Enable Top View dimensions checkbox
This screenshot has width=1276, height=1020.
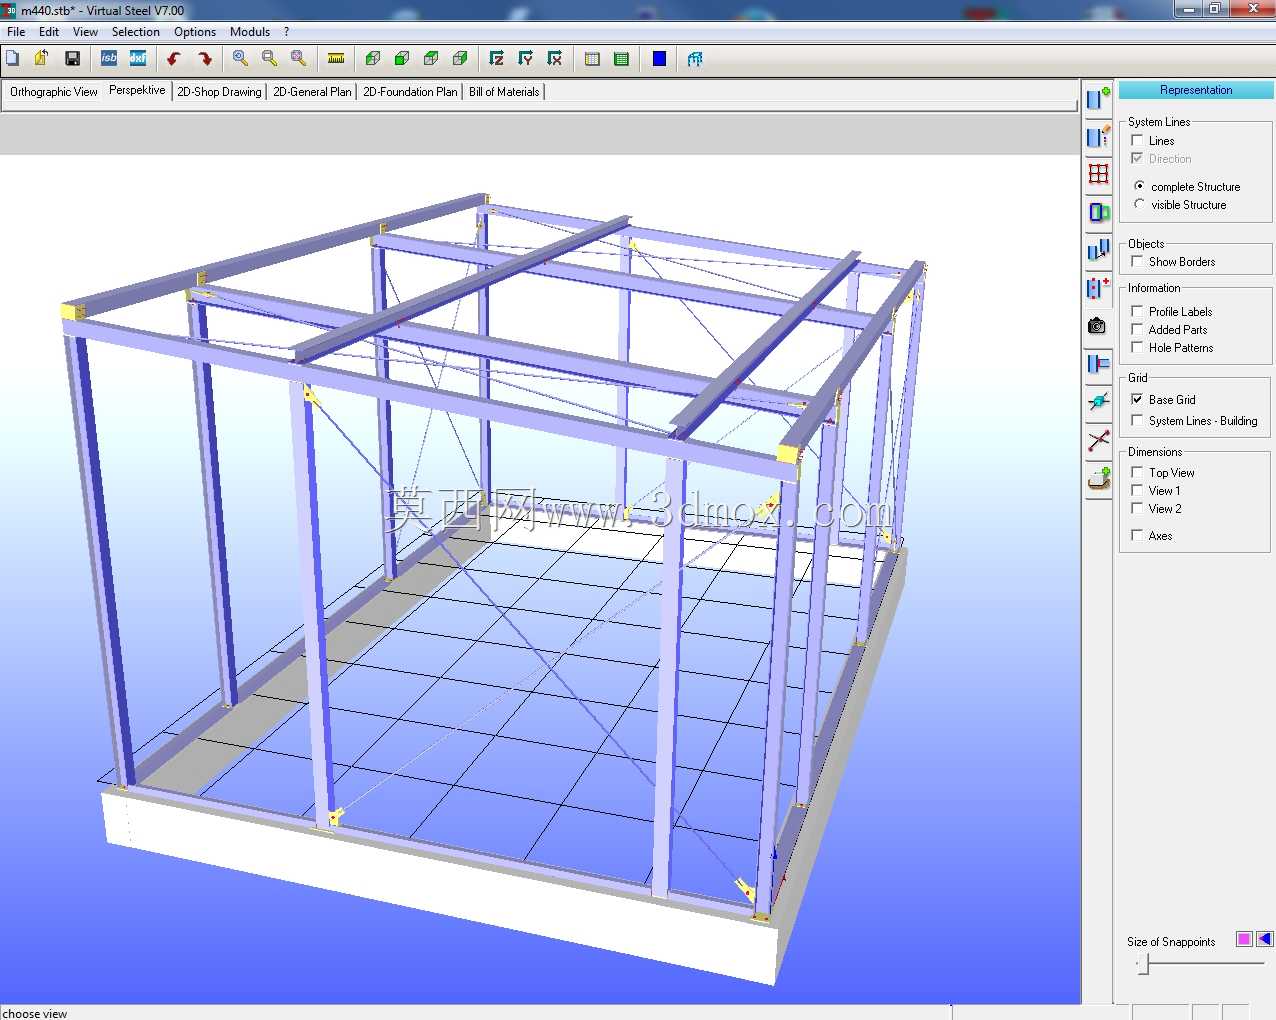point(1137,472)
